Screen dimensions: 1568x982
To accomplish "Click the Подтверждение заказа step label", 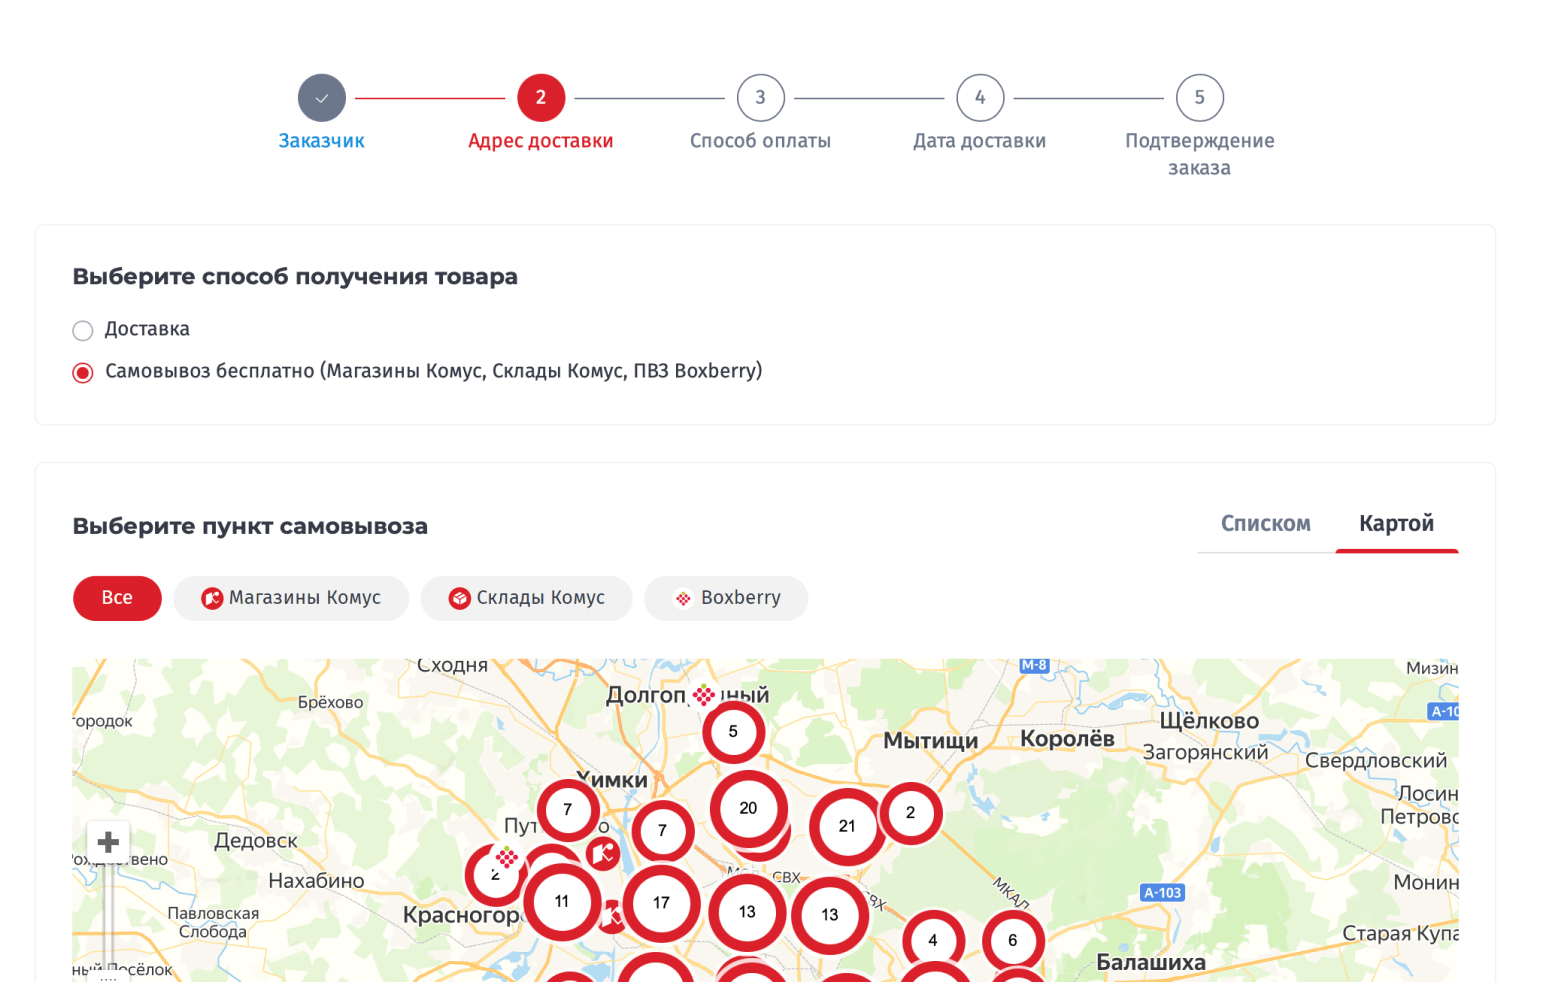I will (1200, 154).
